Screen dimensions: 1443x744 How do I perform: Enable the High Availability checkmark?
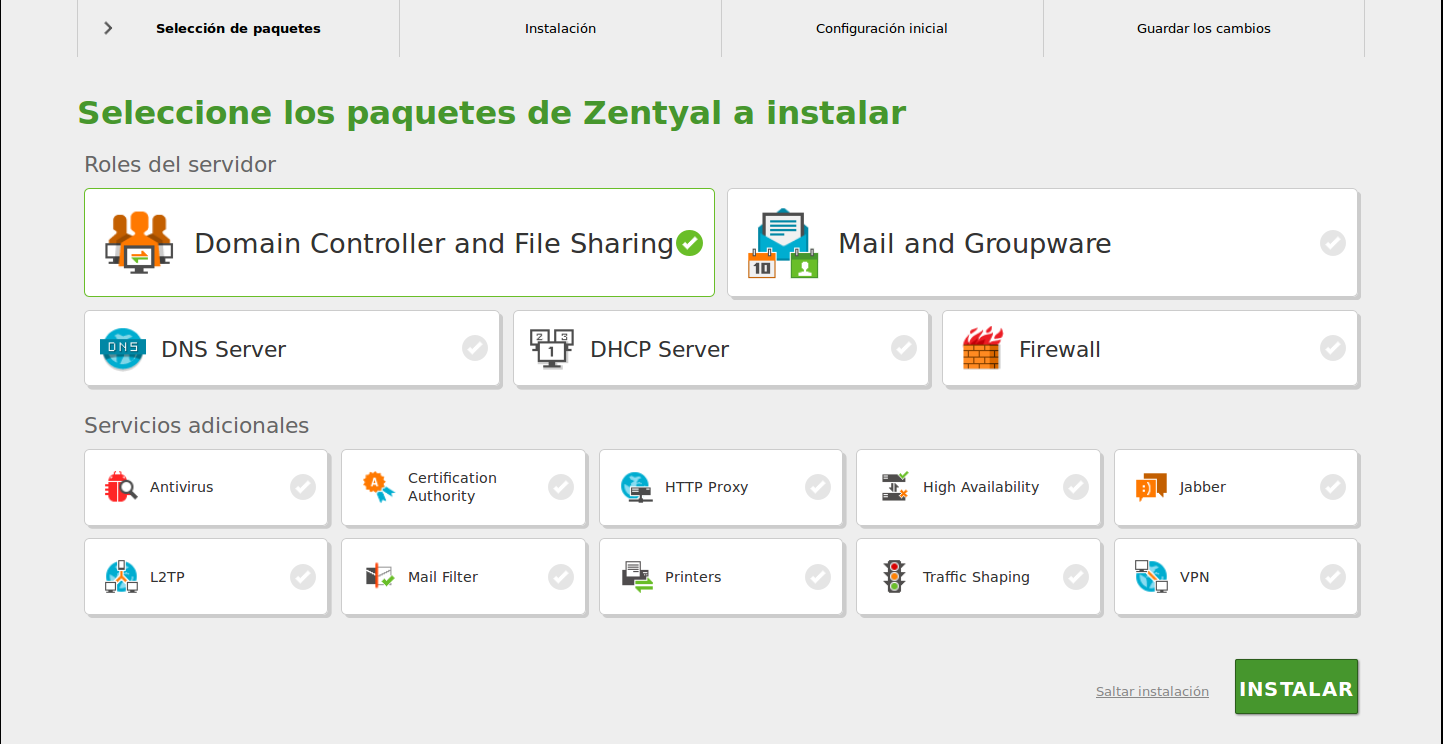pos(1075,487)
